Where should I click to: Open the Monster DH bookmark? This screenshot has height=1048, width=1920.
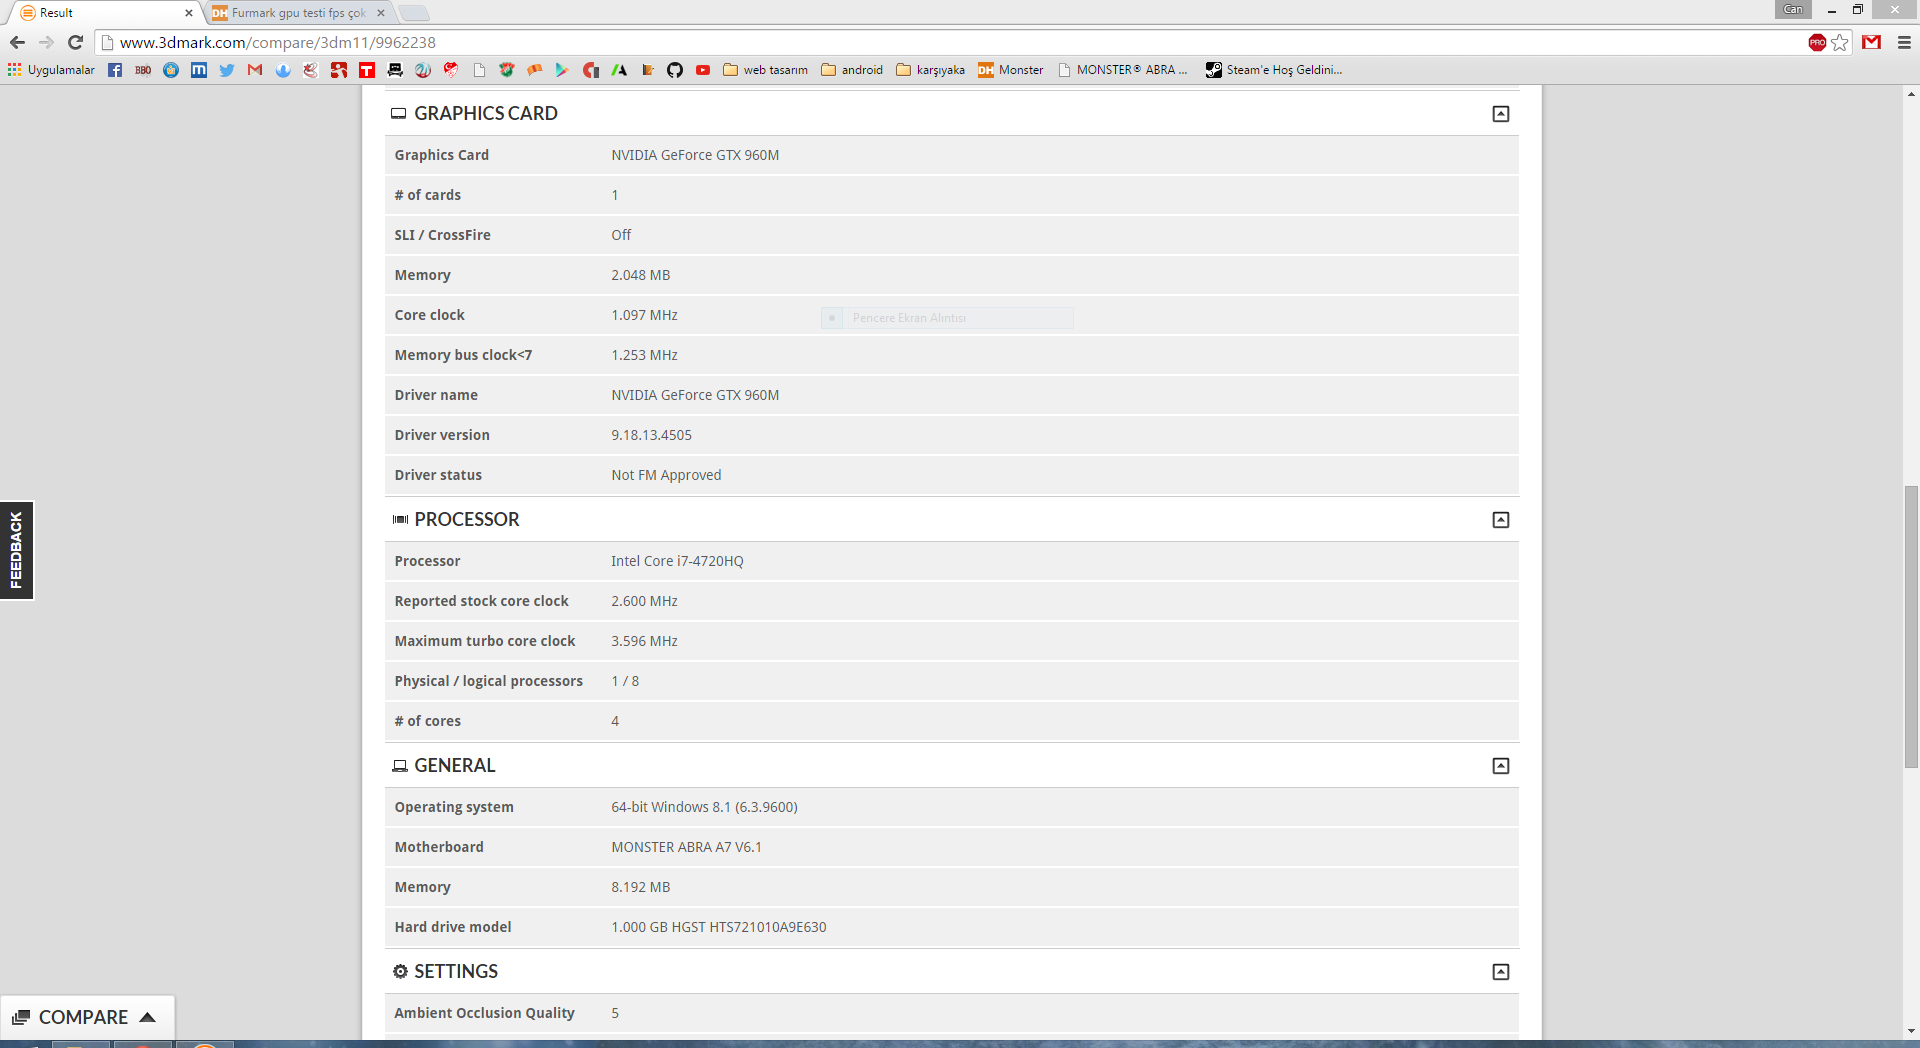(x=1010, y=70)
